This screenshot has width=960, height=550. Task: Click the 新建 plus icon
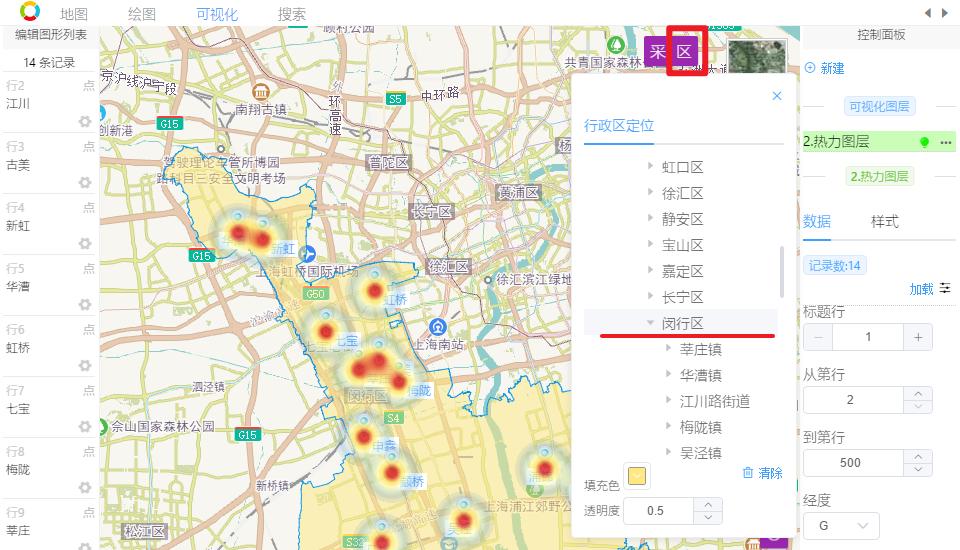point(810,68)
